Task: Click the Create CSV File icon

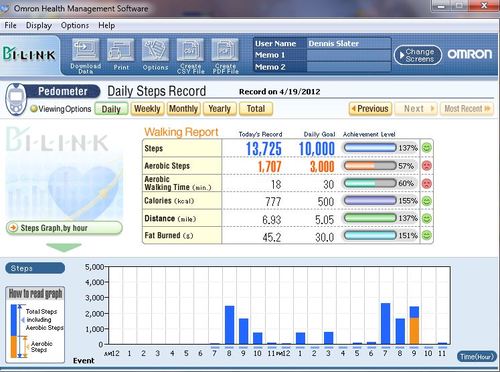Action: 190,56
